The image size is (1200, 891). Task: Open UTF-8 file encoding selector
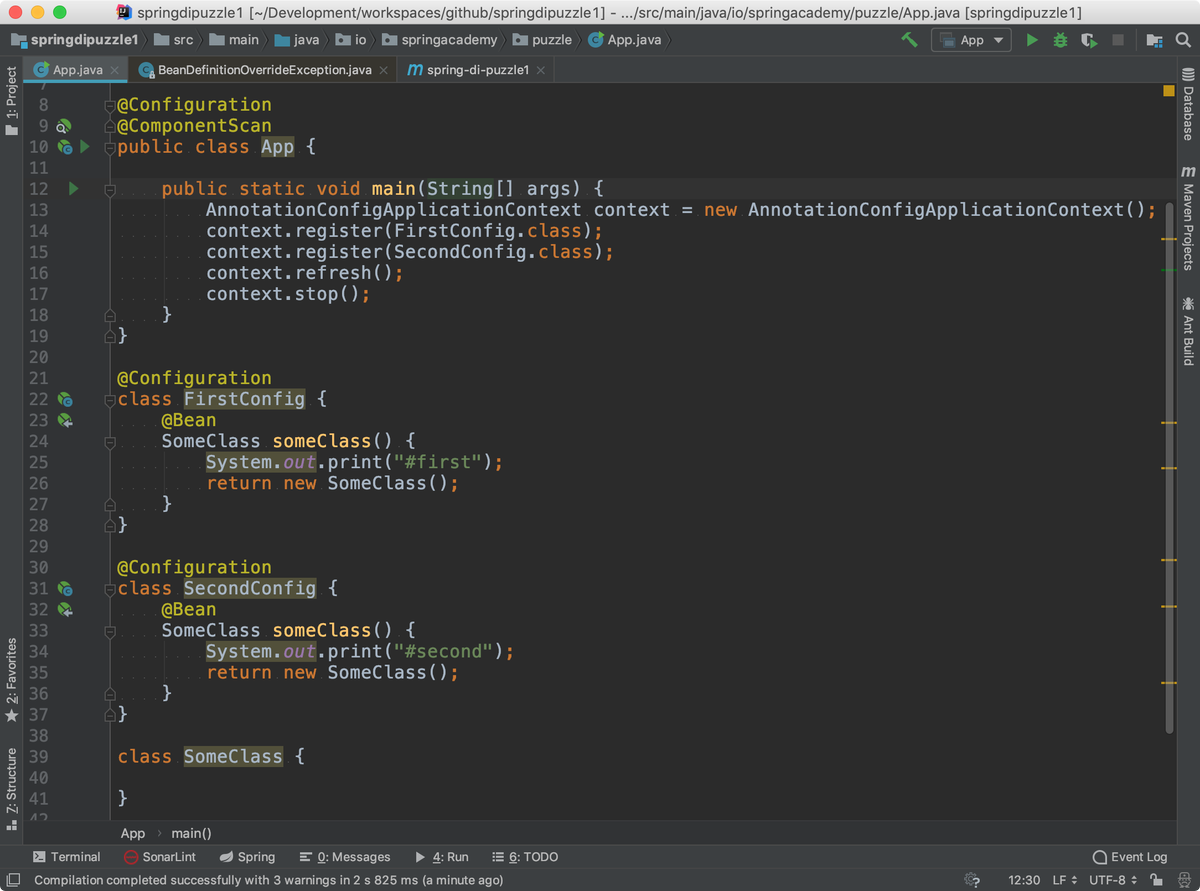tap(1113, 880)
